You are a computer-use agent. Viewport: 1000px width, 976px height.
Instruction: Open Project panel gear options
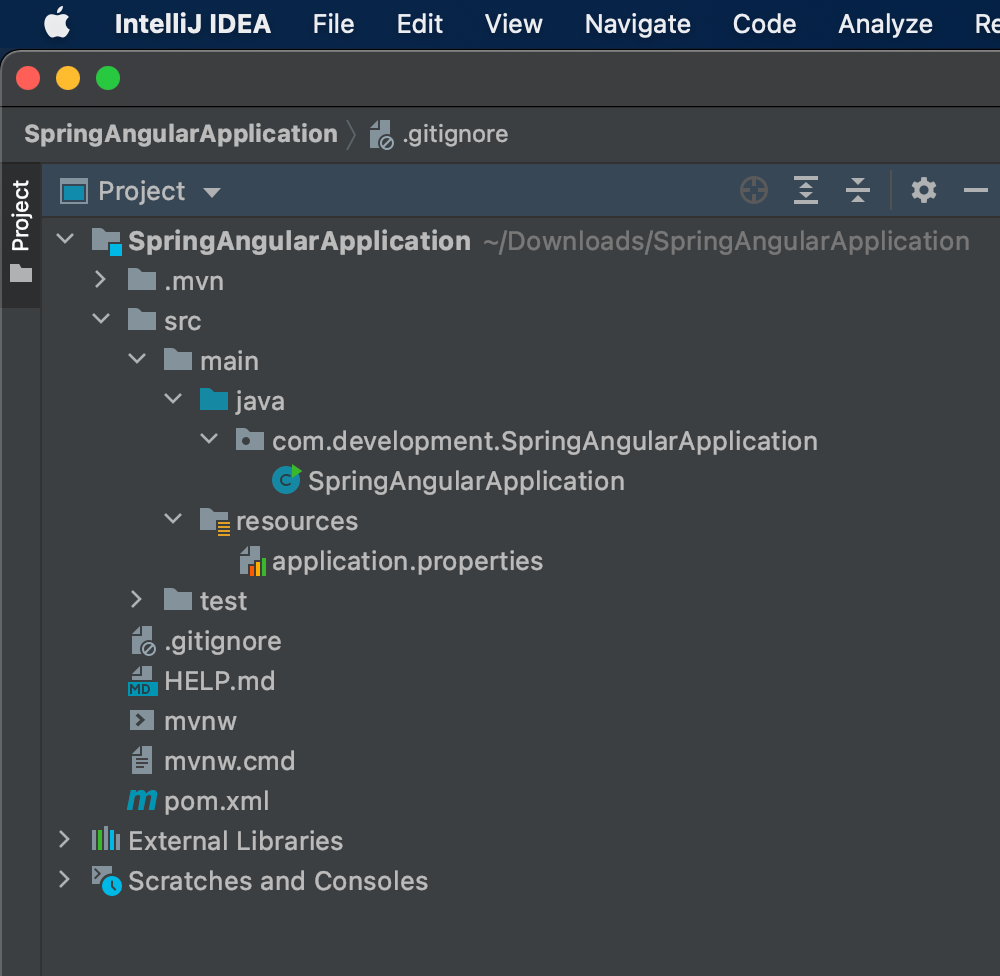[923, 190]
